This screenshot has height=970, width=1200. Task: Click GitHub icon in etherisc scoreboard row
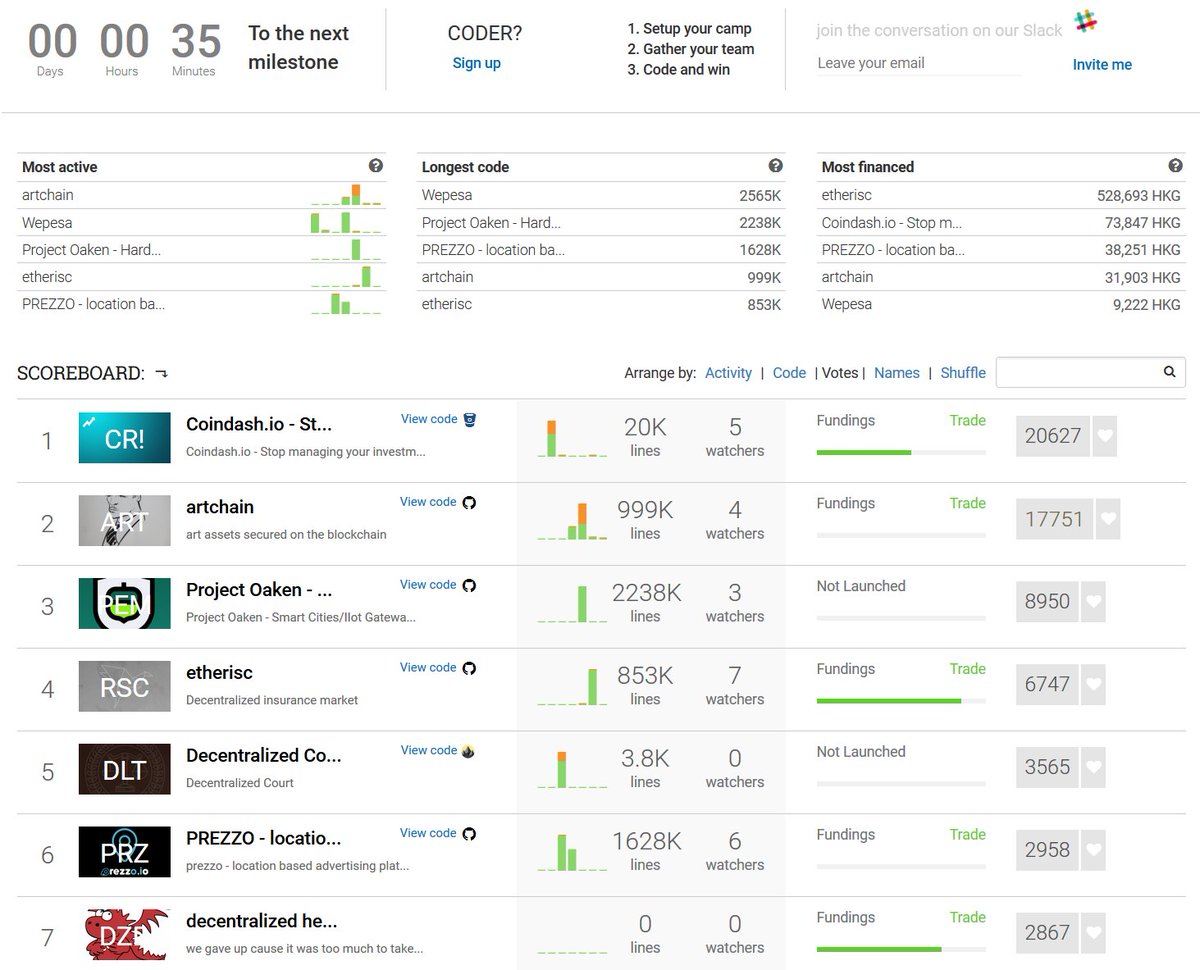pos(469,668)
